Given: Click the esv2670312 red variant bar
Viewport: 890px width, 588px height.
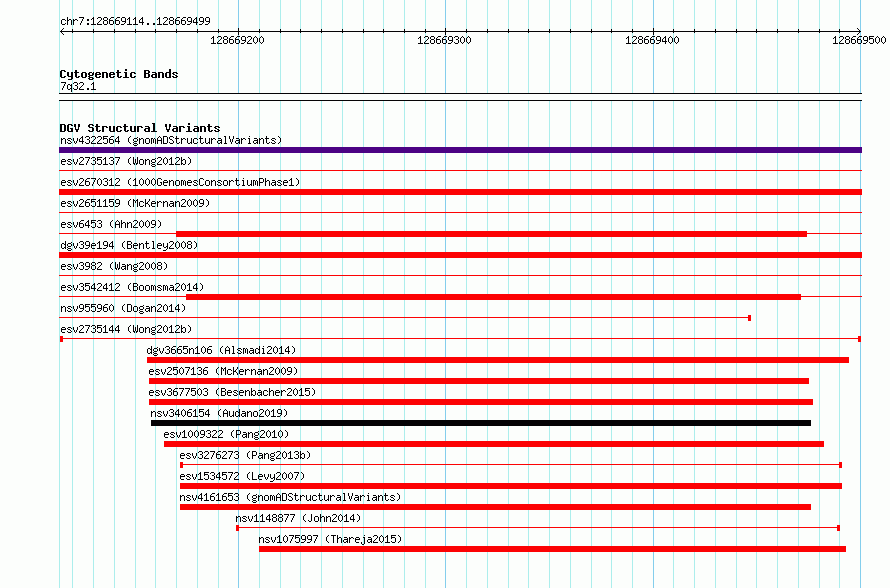Looking at the screenshot, I should (x=460, y=192).
